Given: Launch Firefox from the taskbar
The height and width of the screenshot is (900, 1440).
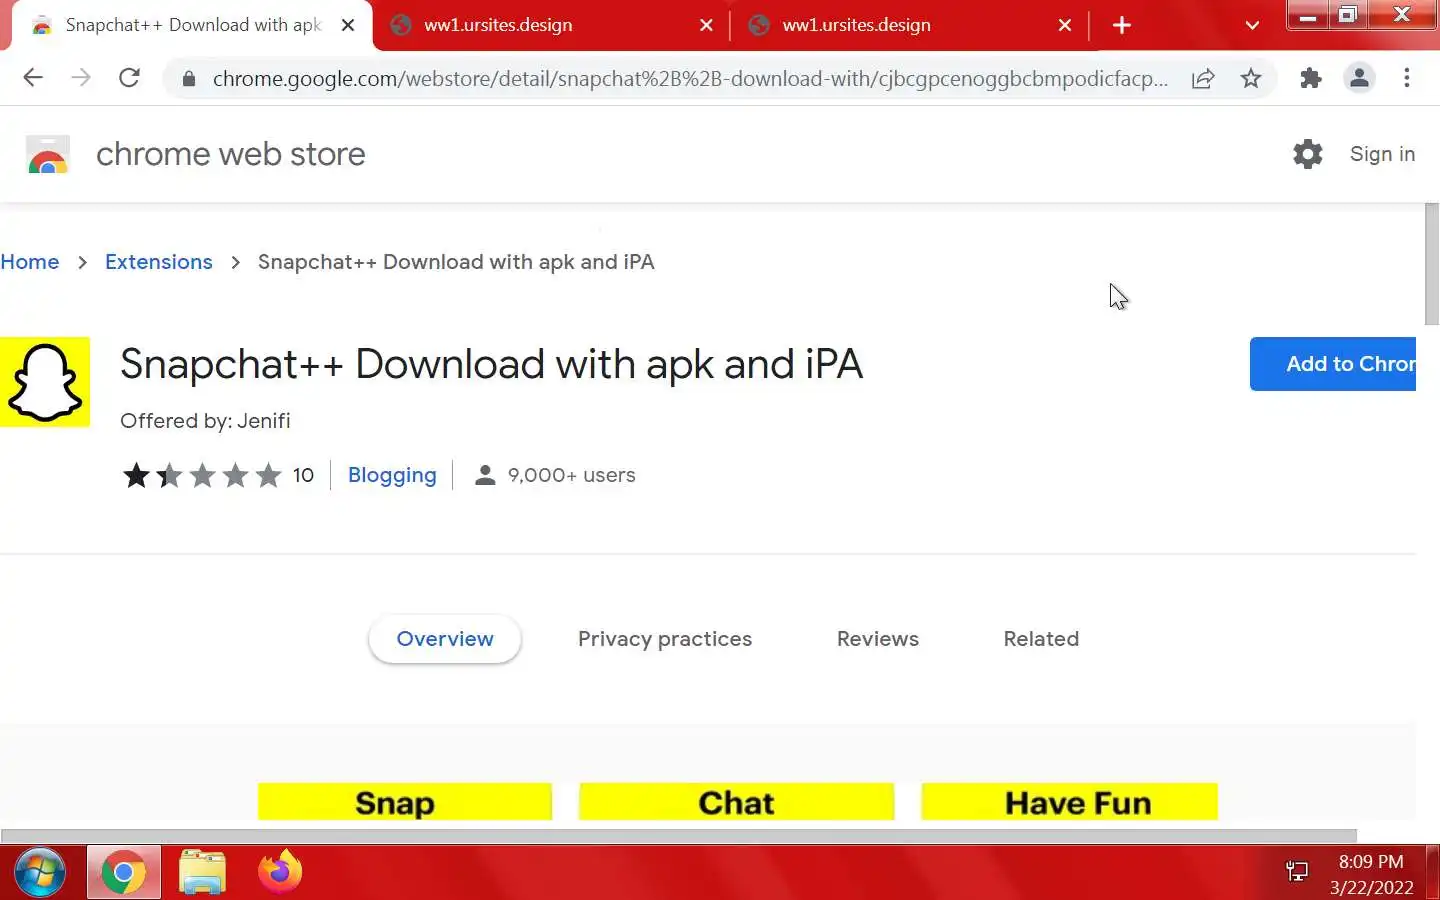Looking at the screenshot, I should 280,872.
